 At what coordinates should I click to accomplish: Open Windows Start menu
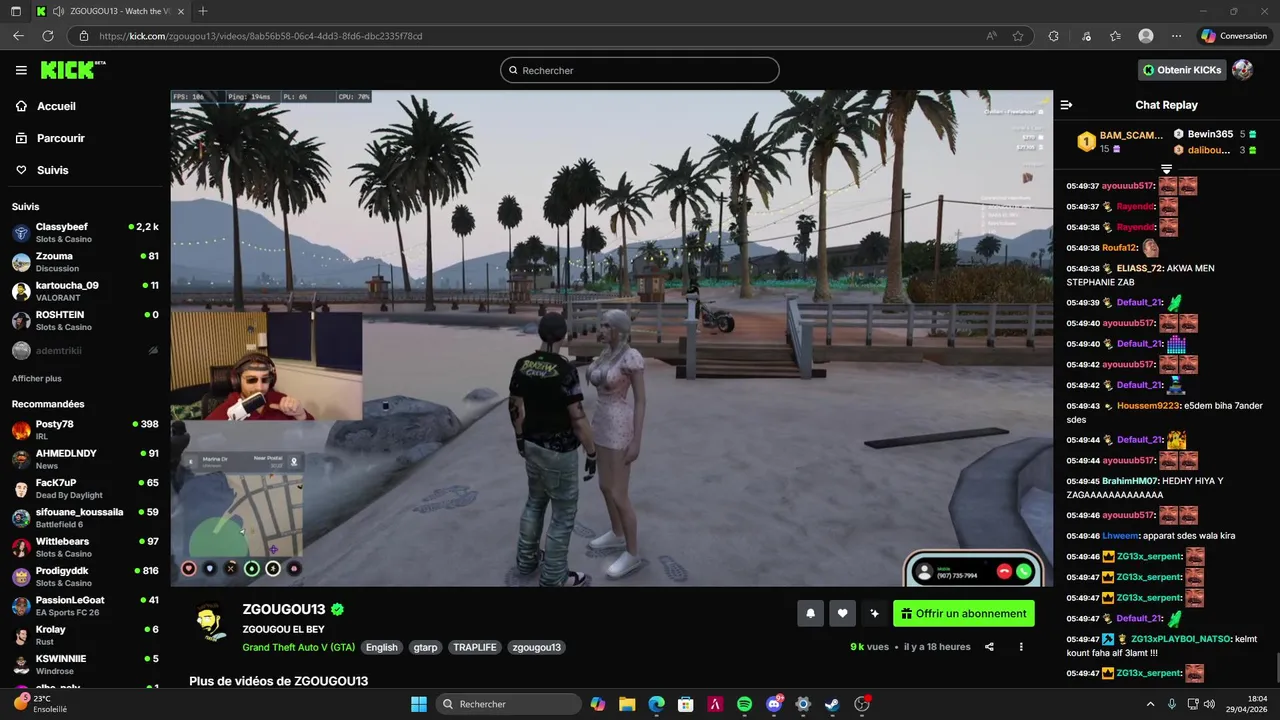[419, 704]
